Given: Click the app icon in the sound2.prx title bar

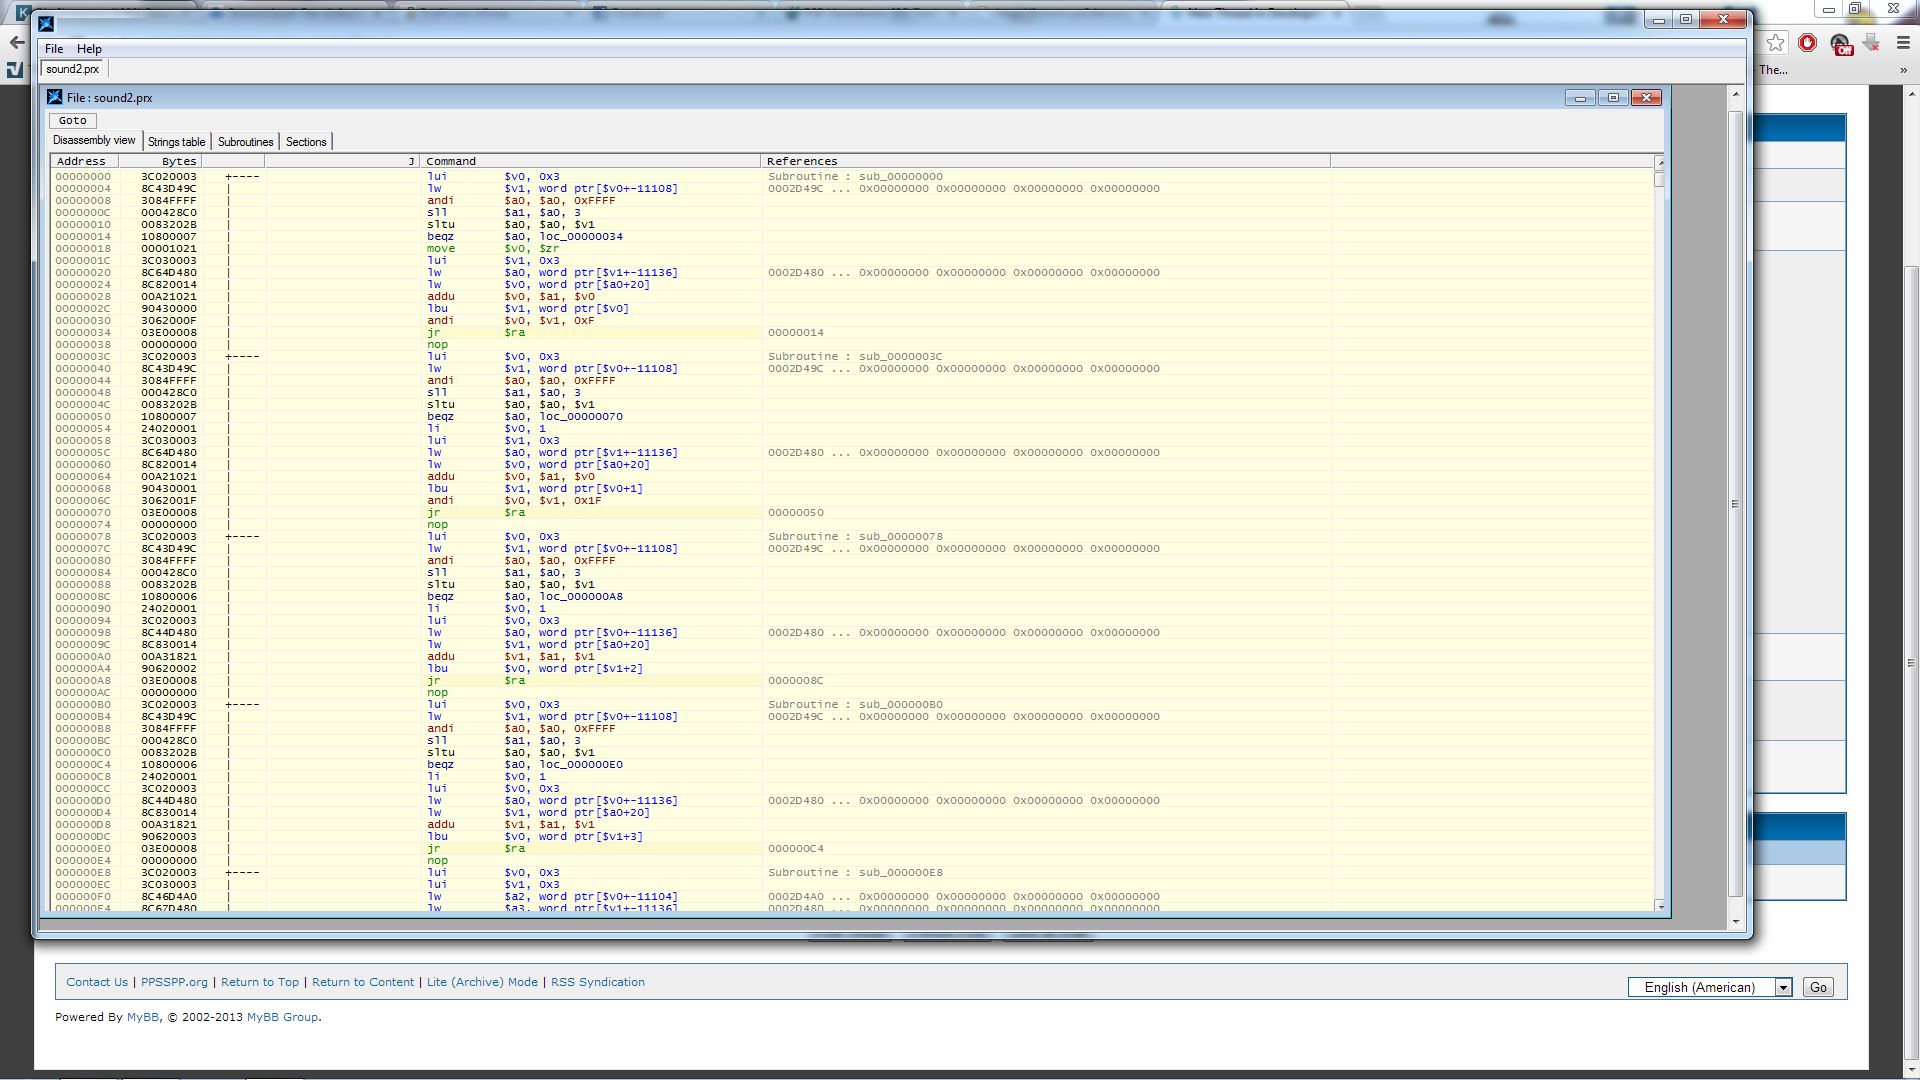Looking at the screenshot, I should 55,97.
